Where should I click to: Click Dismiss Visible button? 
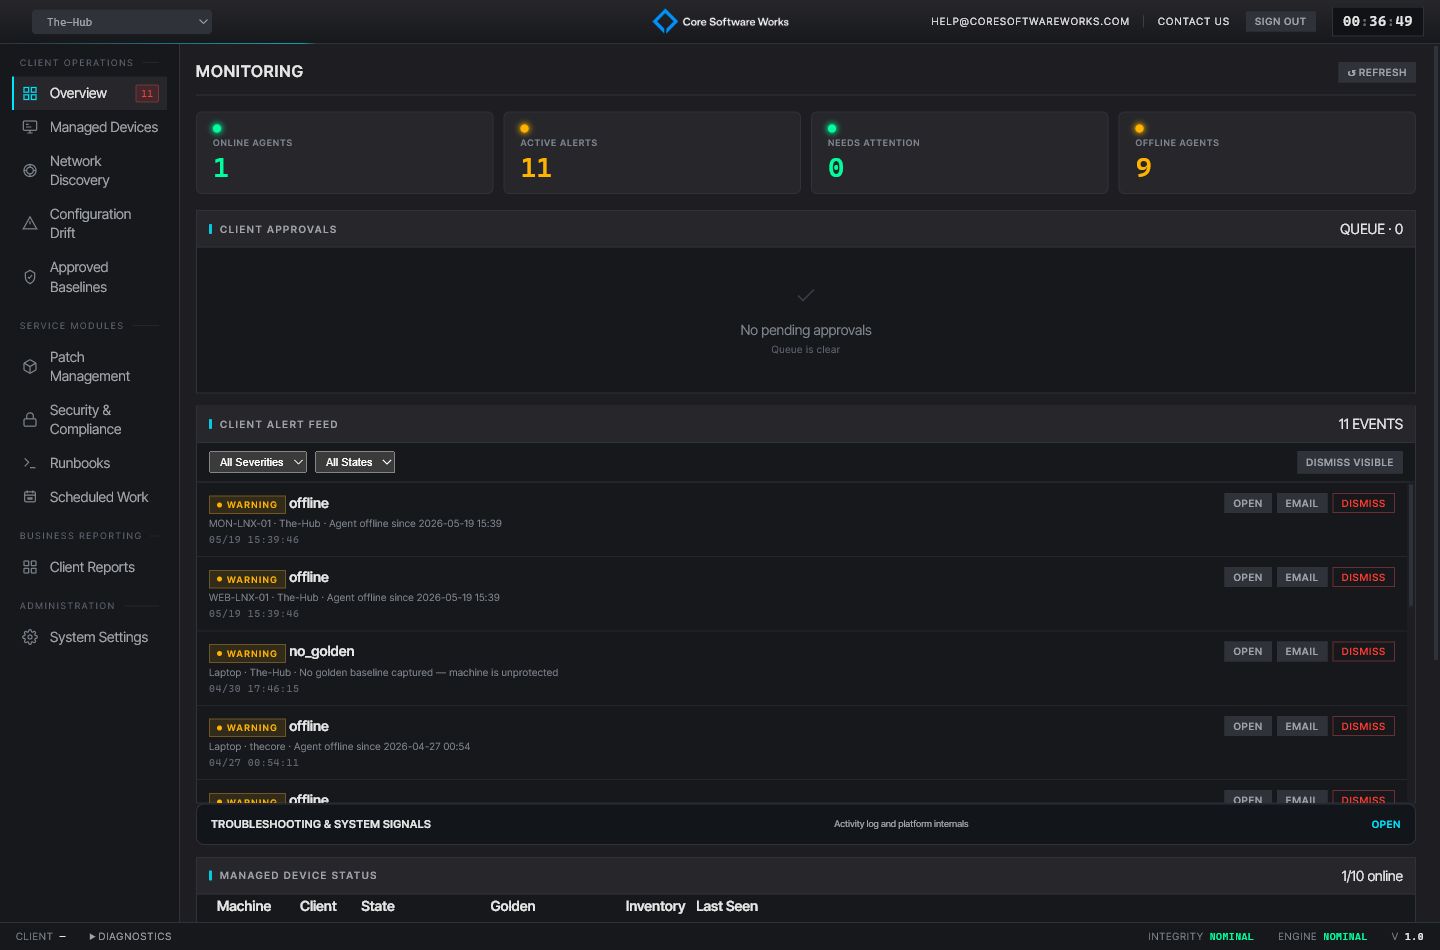(x=1350, y=462)
